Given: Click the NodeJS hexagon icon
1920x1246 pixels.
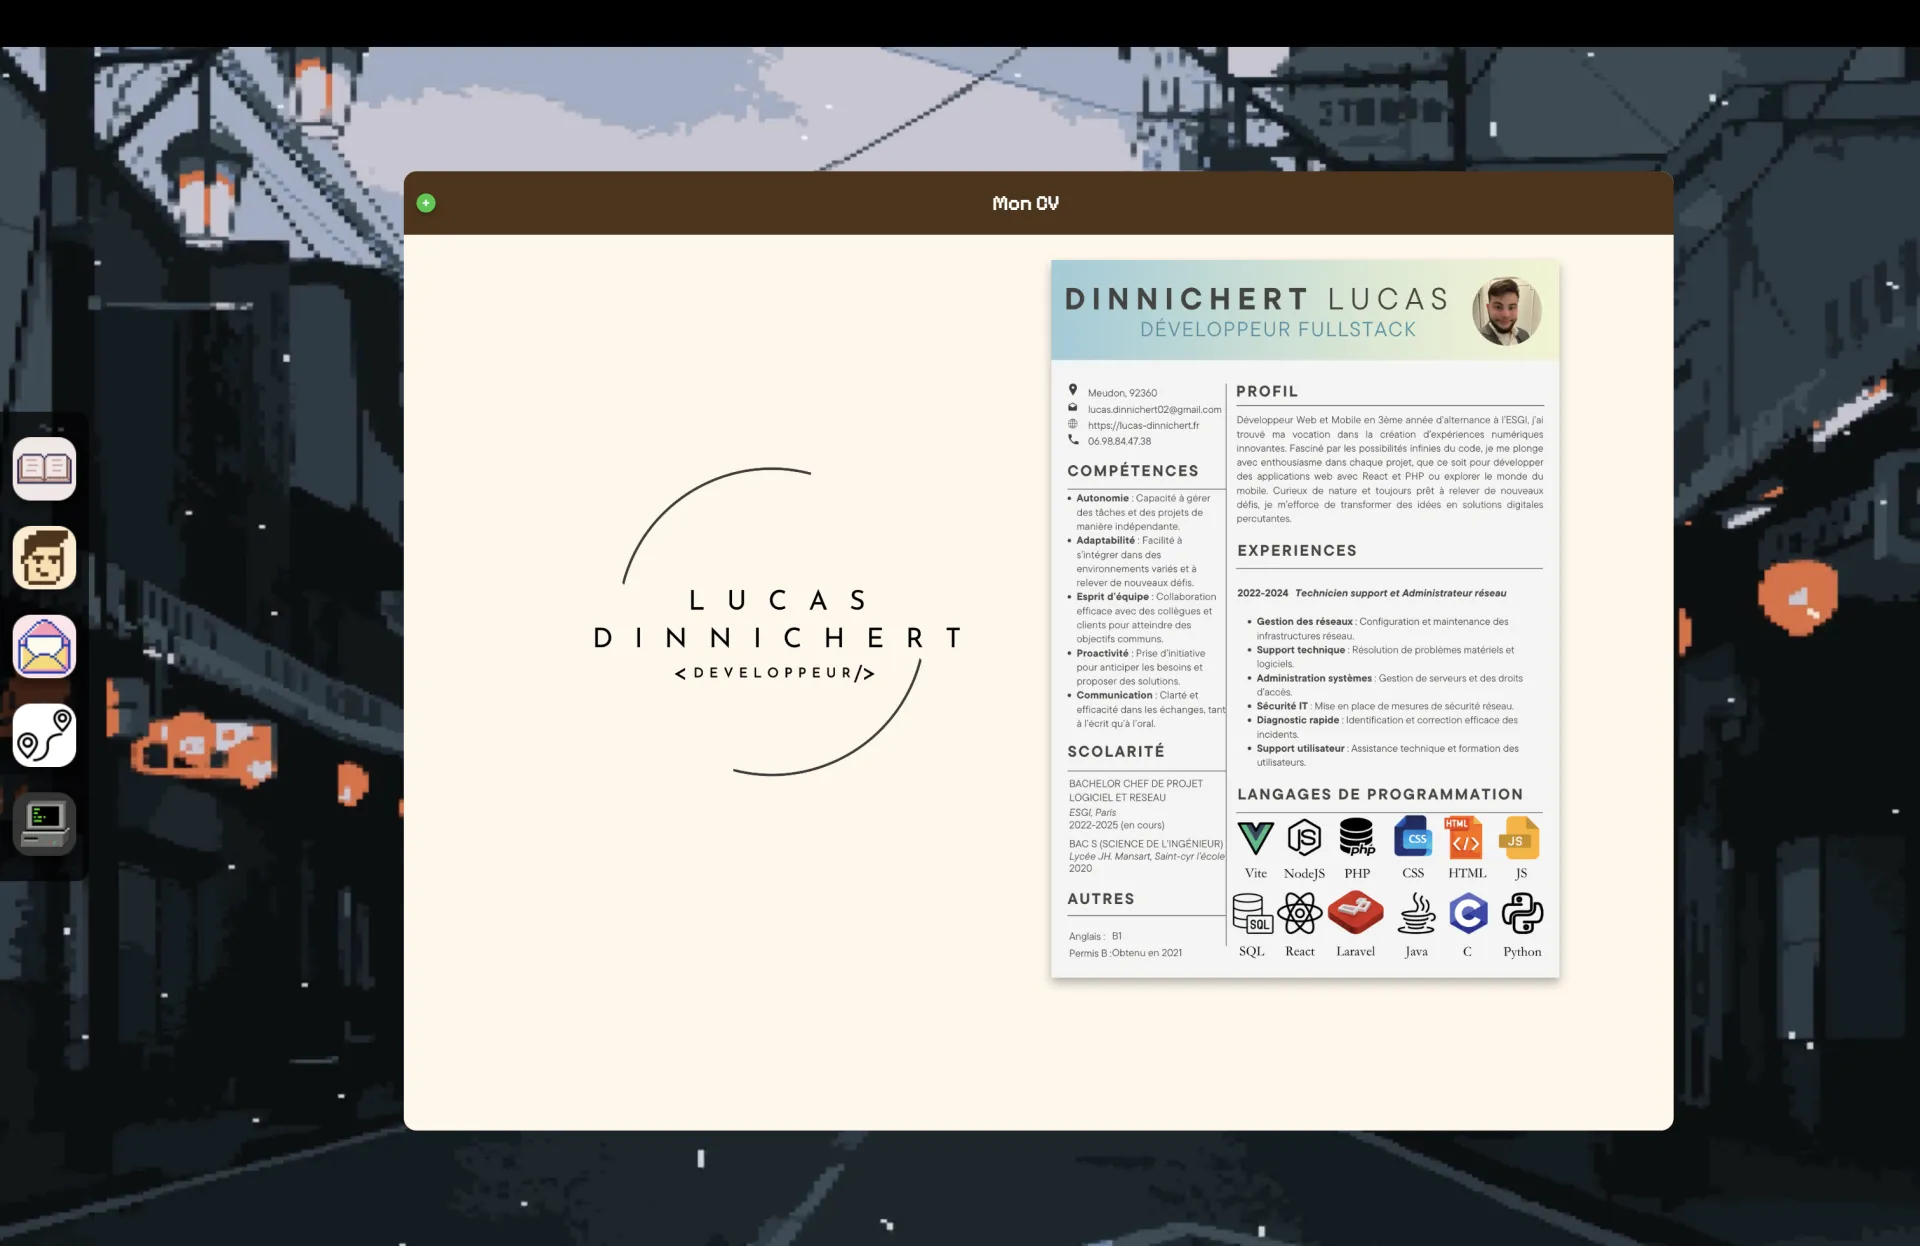Looking at the screenshot, I should (x=1304, y=838).
